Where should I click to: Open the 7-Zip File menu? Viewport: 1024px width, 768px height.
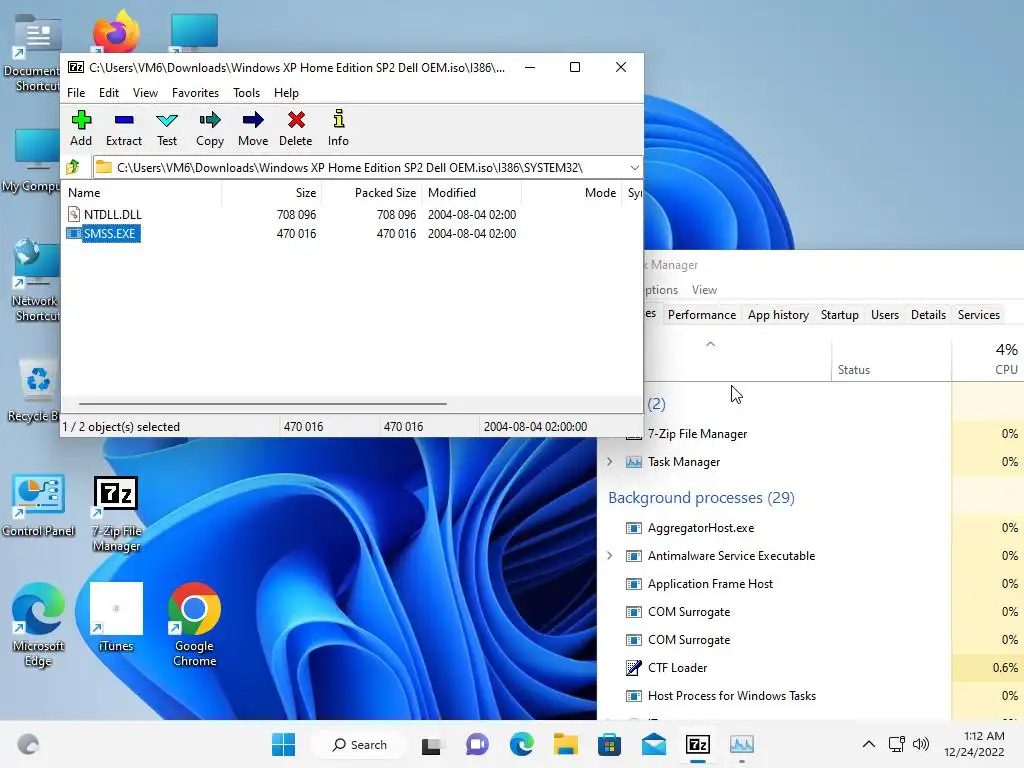(76, 93)
